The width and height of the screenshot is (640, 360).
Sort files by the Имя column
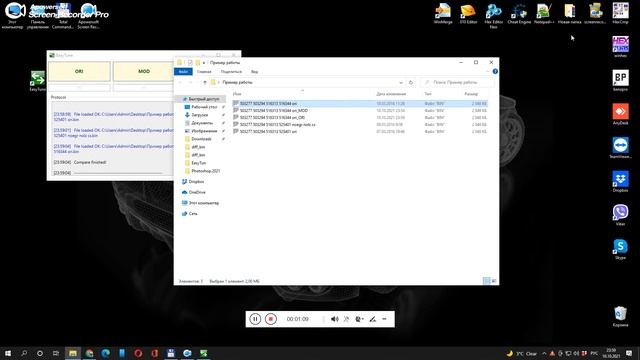coord(237,94)
